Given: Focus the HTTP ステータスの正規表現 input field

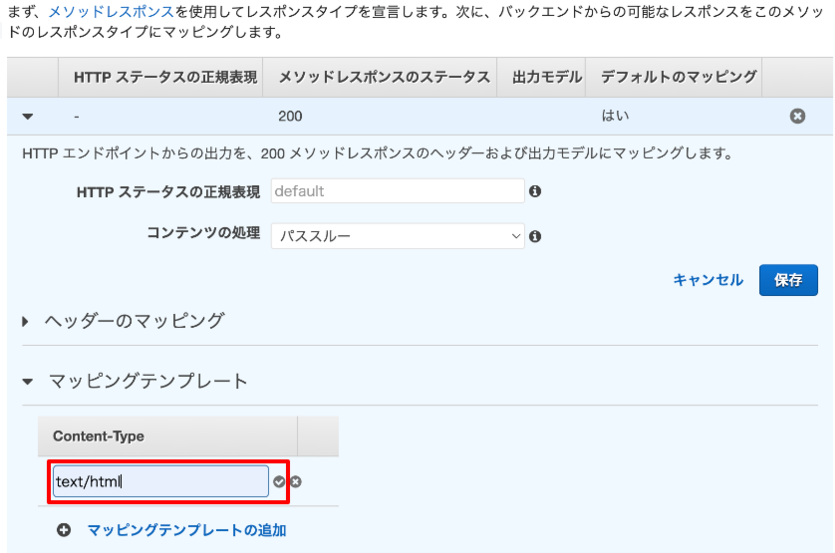Looking at the screenshot, I should click(398, 191).
